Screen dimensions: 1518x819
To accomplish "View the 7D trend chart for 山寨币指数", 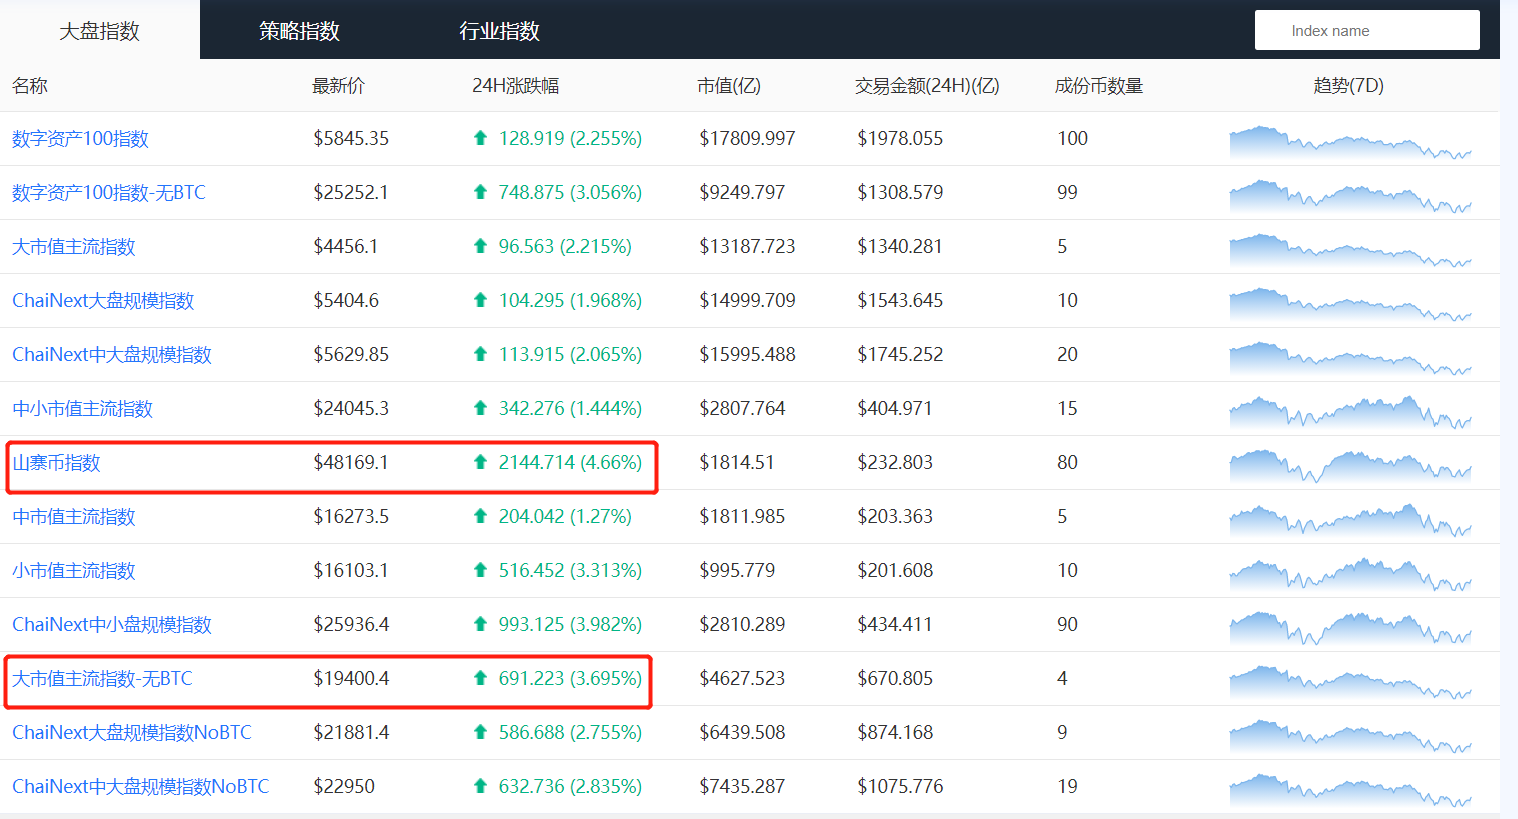I will pyautogui.click(x=1350, y=466).
